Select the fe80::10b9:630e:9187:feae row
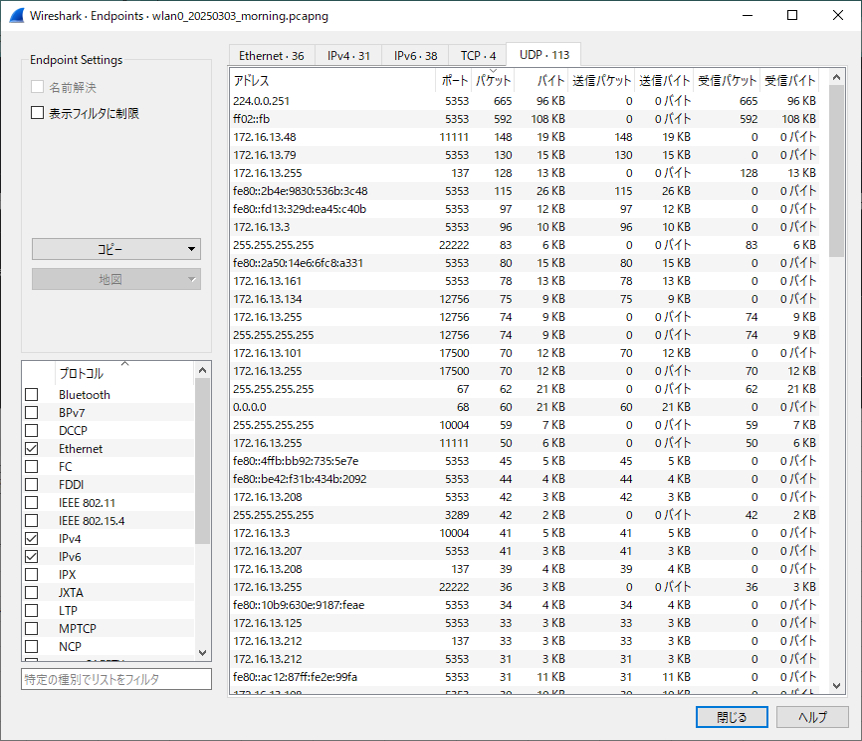 [x=524, y=605]
